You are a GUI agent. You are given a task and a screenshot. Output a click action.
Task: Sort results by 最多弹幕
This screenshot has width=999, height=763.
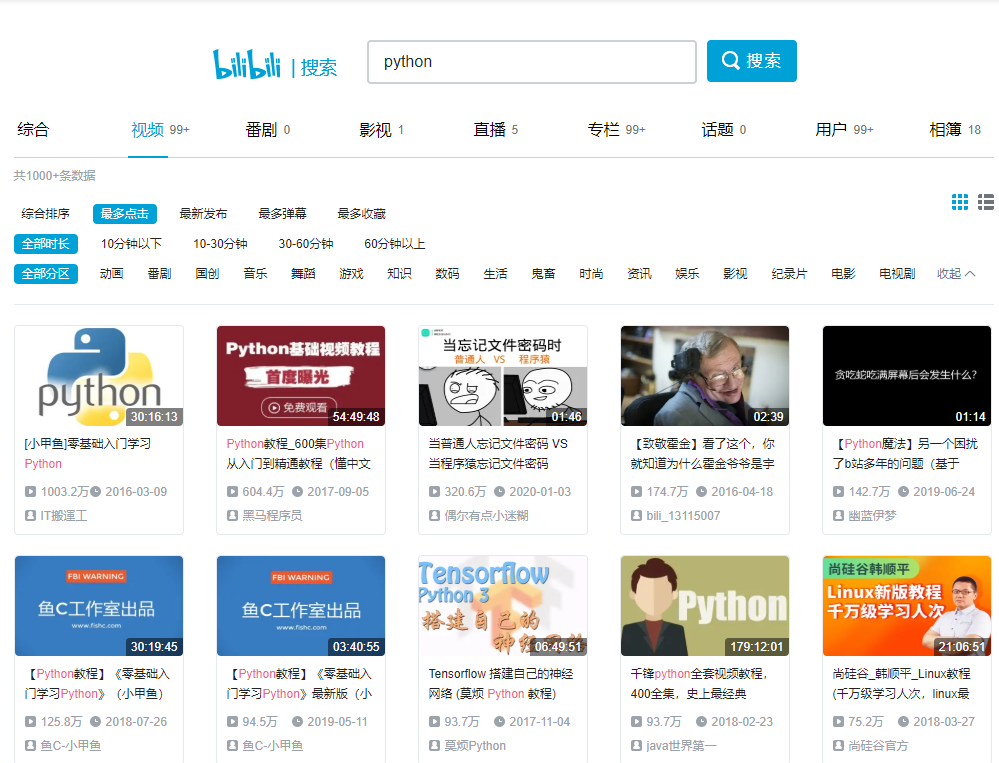282,214
